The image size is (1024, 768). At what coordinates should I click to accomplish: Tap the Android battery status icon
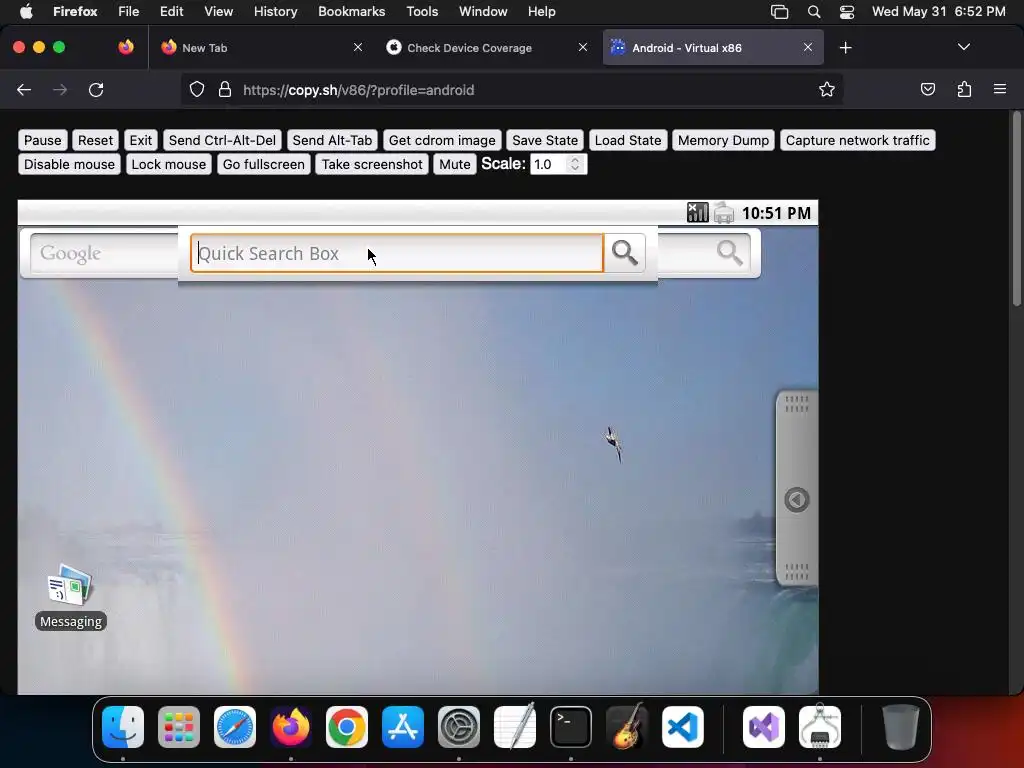(x=724, y=213)
